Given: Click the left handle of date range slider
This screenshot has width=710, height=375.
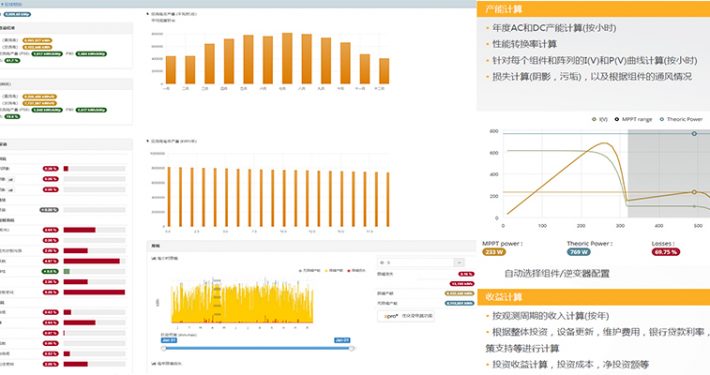Looking at the screenshot, I should click(x=163, y=348).
